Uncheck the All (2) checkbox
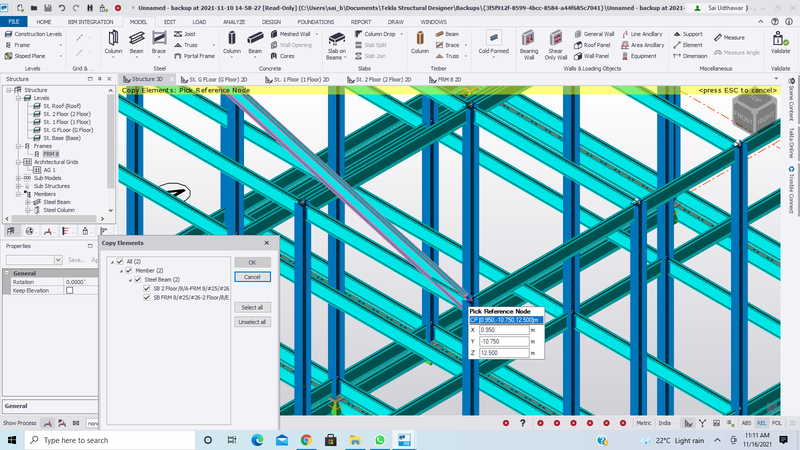The width and height of the screenshot is (800, 450). (x=120, y=261)
